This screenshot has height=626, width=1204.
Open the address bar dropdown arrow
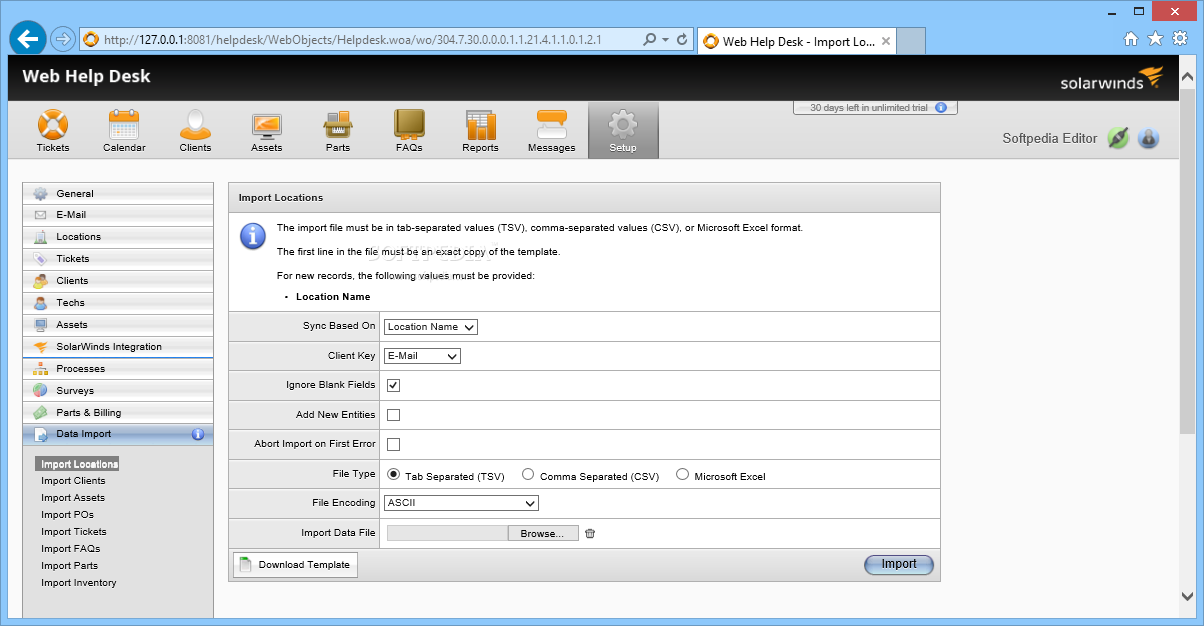point(666,40)
